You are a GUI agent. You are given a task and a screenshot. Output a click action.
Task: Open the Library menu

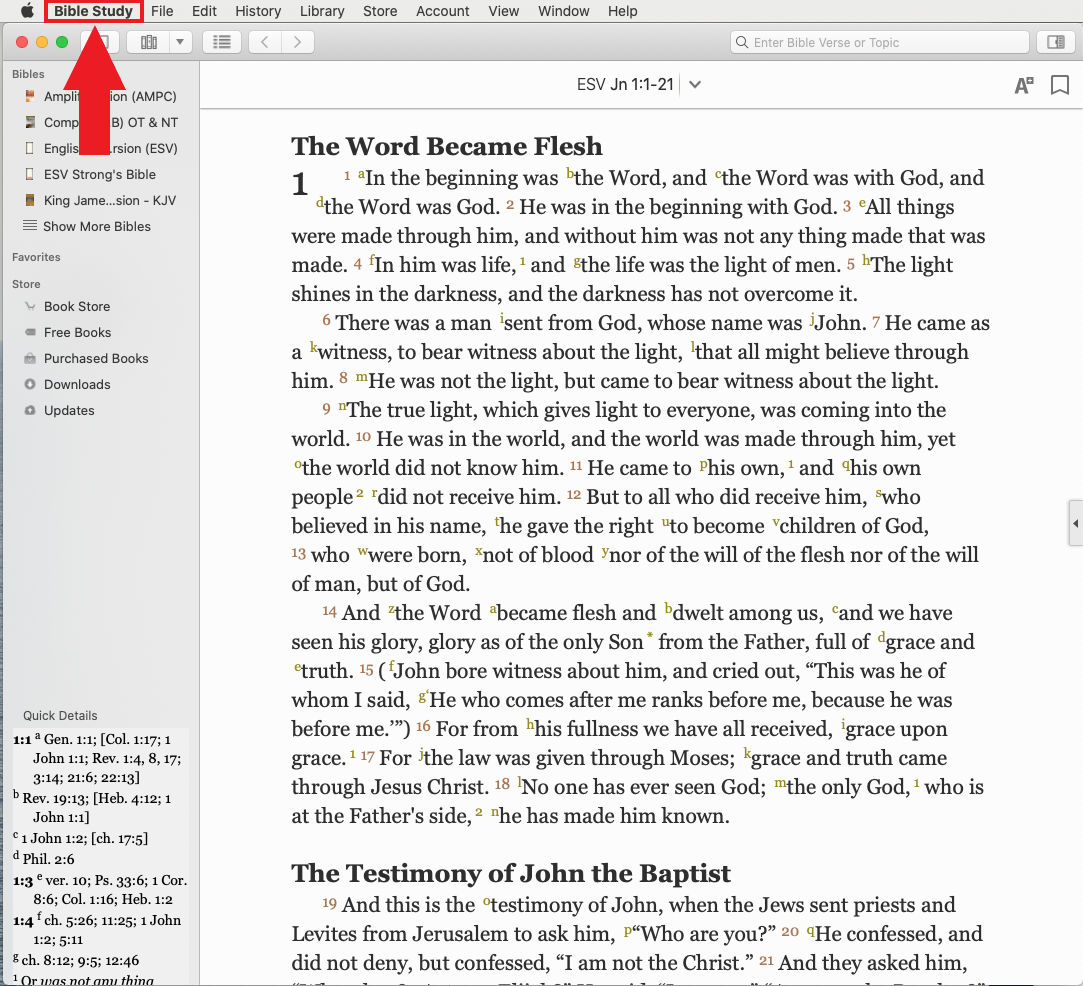322,11
